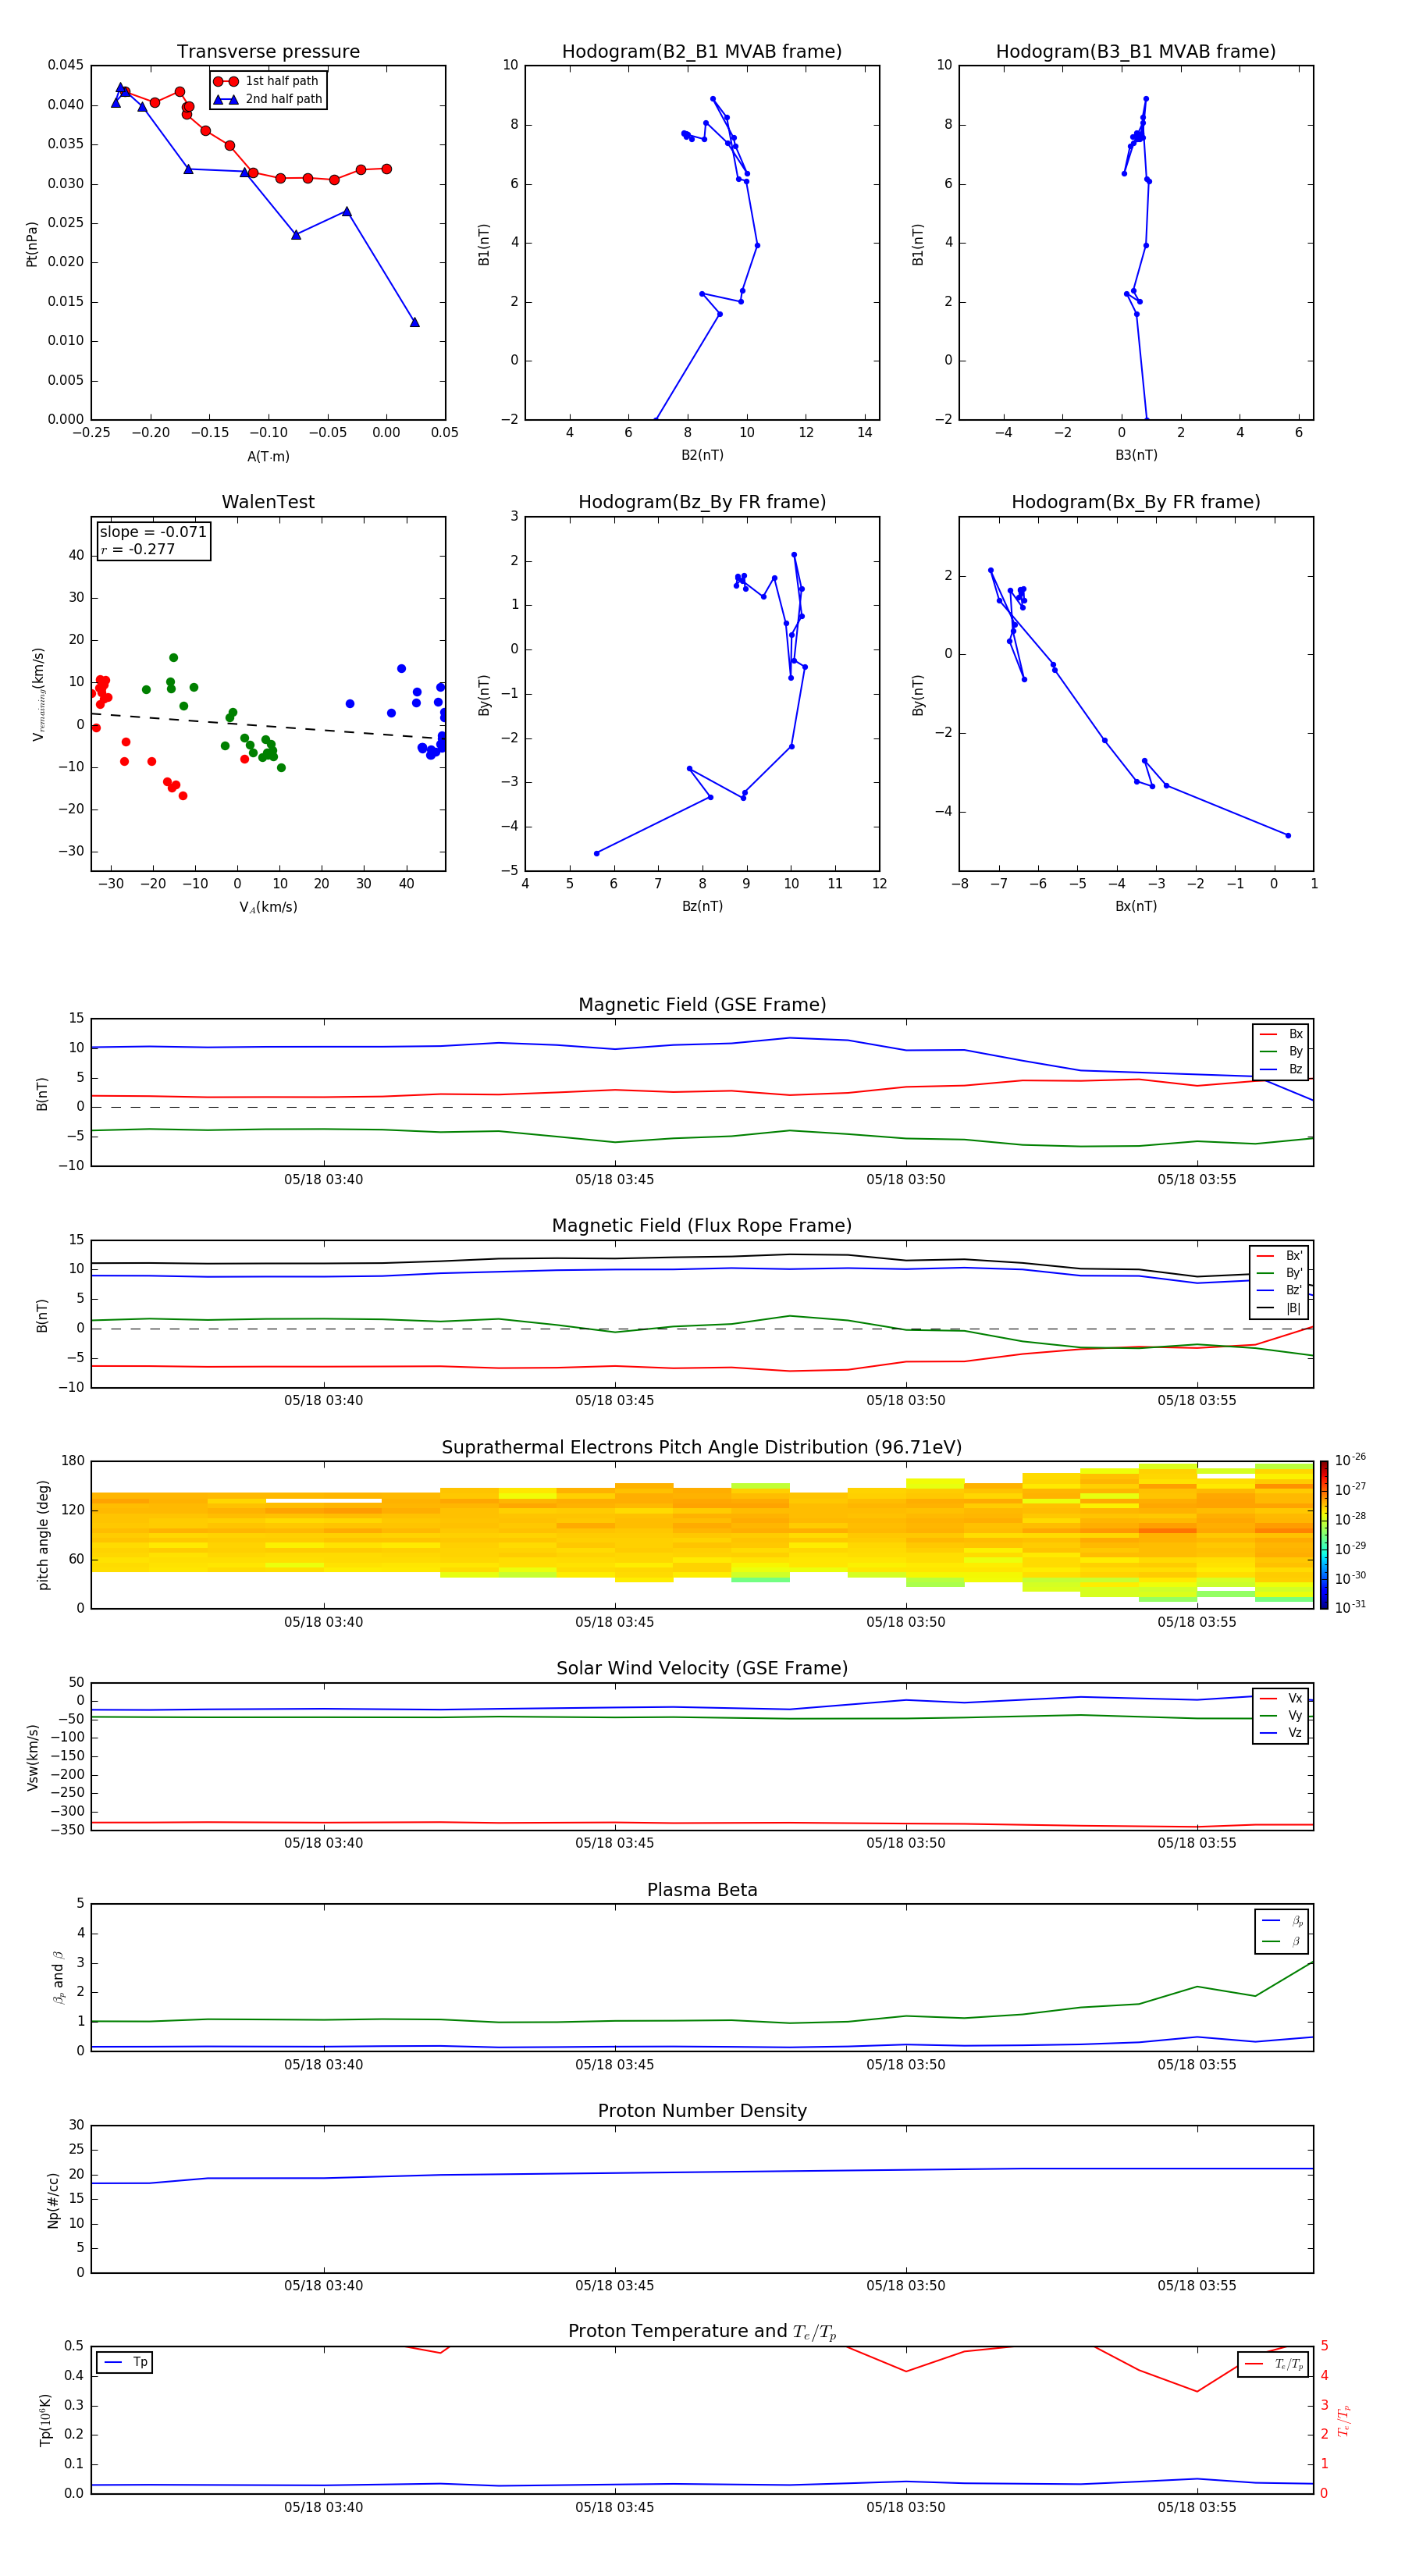
Task: Click the 'Pt(nPa)' y-axis label
Action: (32, 243)
